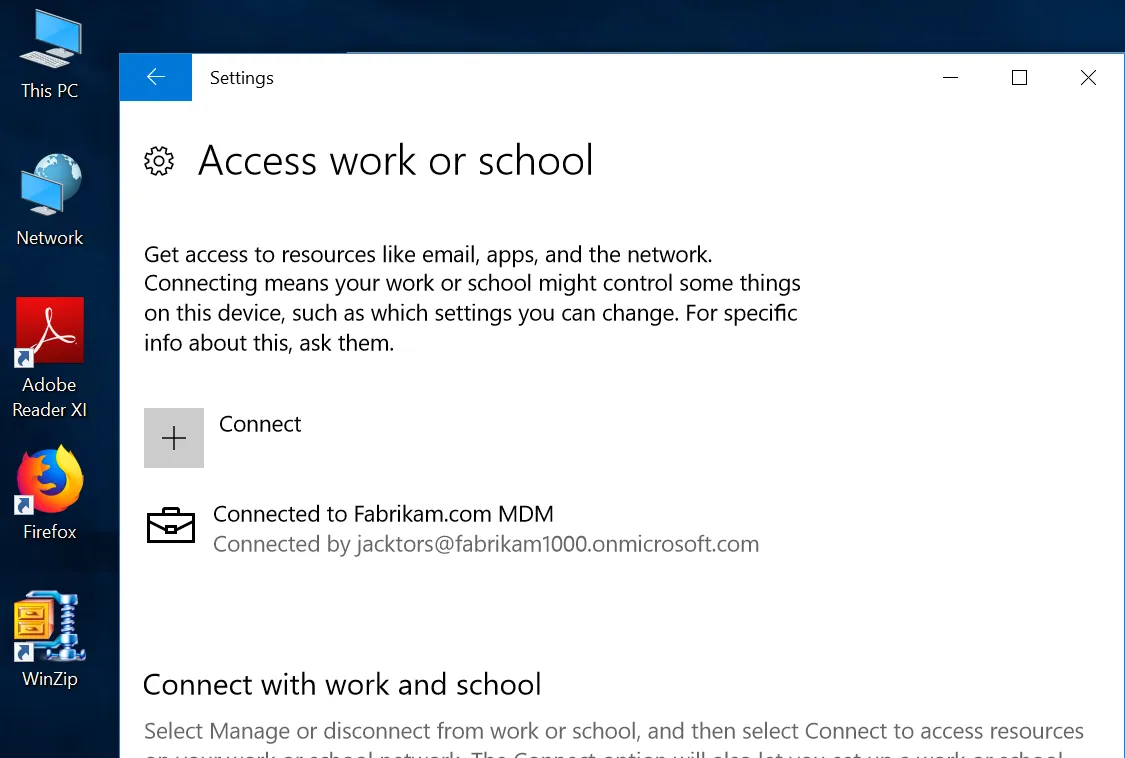
Task: Click the Get access to resources description paragraph
Action: tap(472, 299)
